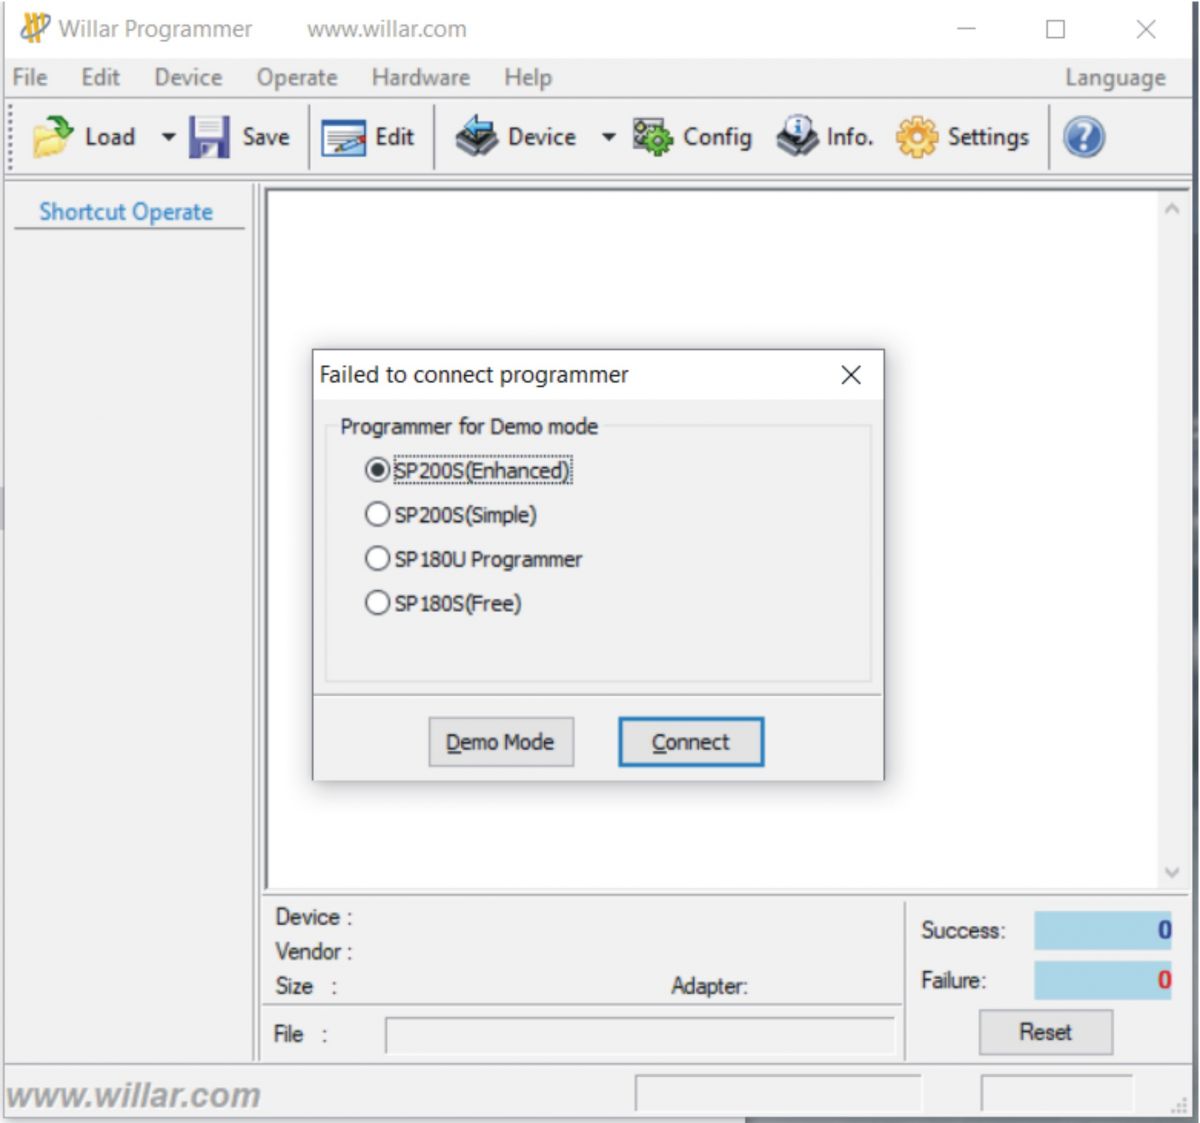Viewport: 1200px width, 1123px height.
Task: Click the Info. label in toolbar
Action: pyautogui.click(x=850, y=137)
